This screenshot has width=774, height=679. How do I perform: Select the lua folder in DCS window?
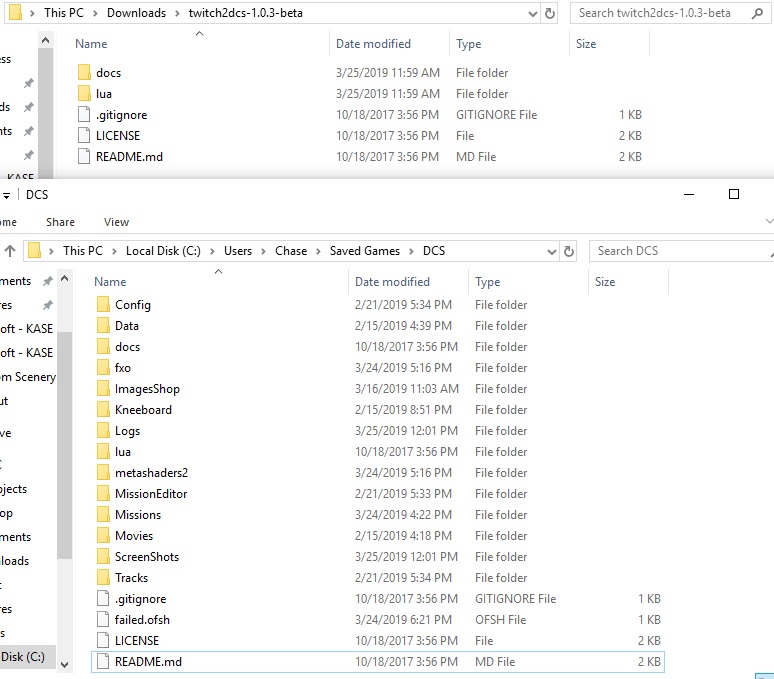122,452
